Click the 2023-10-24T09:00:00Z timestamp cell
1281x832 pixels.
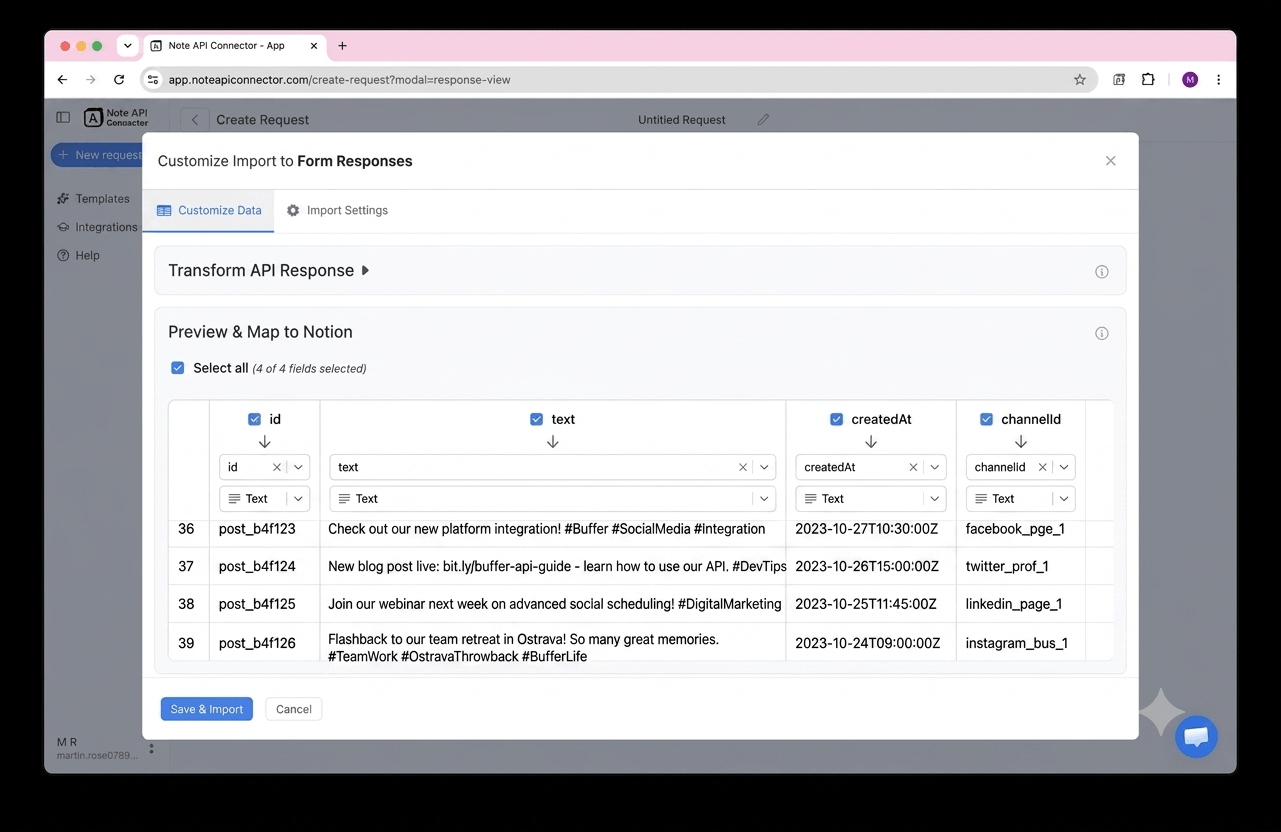[871, 643]
